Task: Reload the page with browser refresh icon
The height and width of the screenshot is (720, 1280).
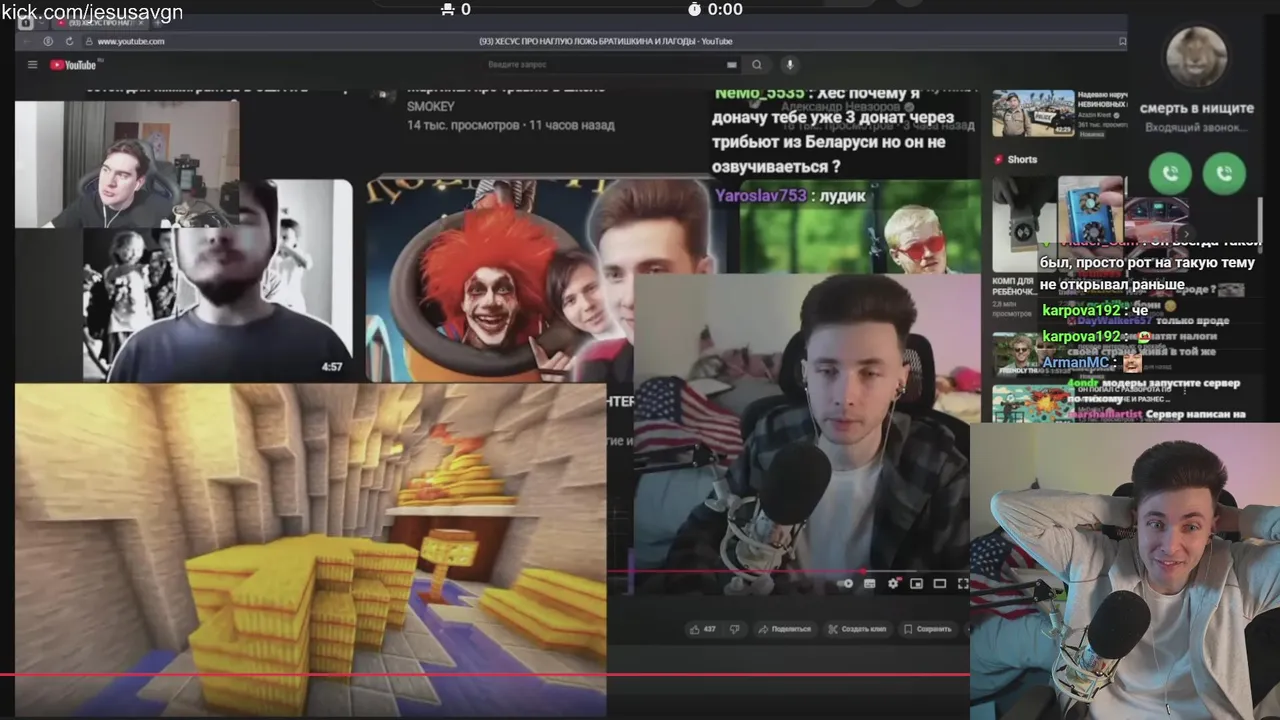Action: 69,41
